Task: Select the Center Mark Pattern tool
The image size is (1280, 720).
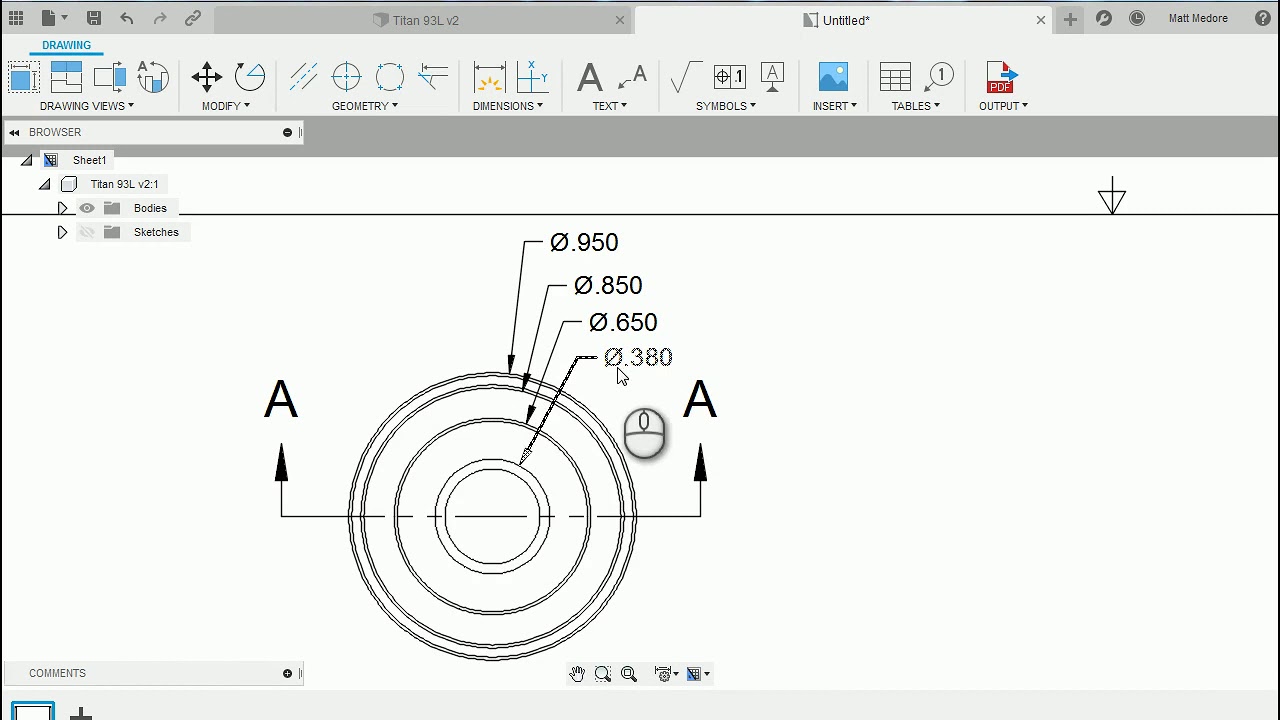Action: [x=389, y=77]
